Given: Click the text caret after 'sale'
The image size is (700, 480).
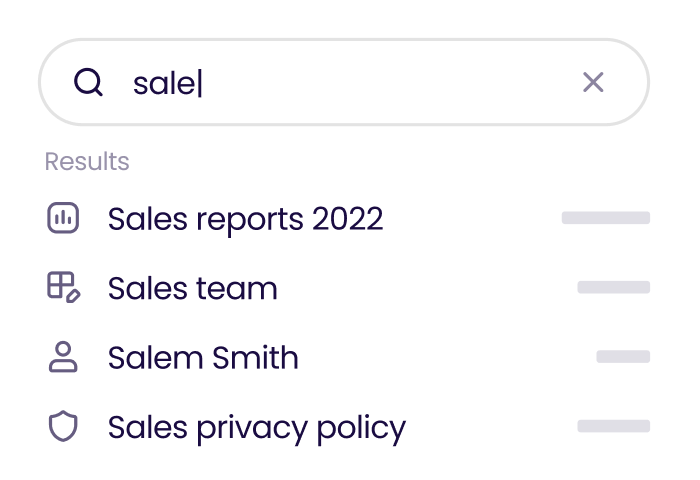Looking at the screenshot, I should [200, 84].
